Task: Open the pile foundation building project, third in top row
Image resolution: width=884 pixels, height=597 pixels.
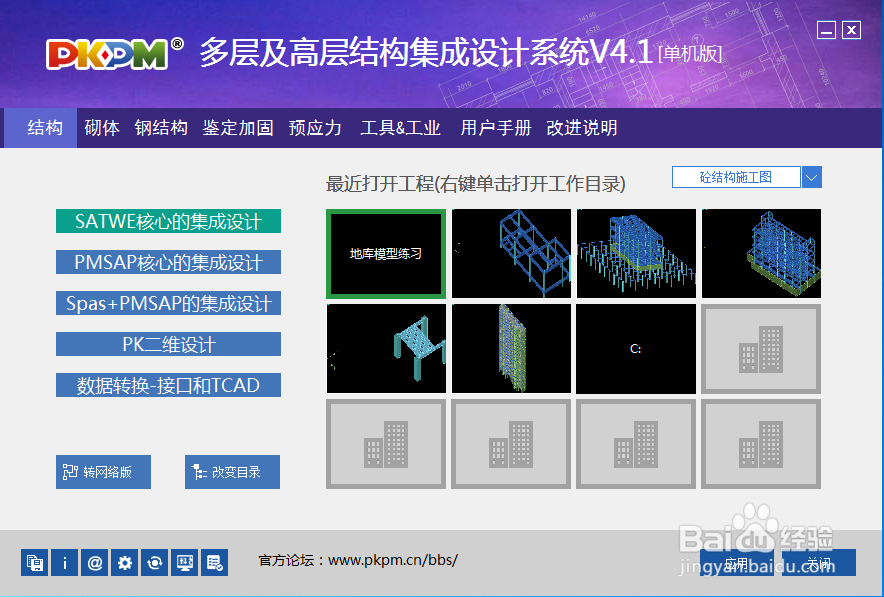Action: click(636, 254)
